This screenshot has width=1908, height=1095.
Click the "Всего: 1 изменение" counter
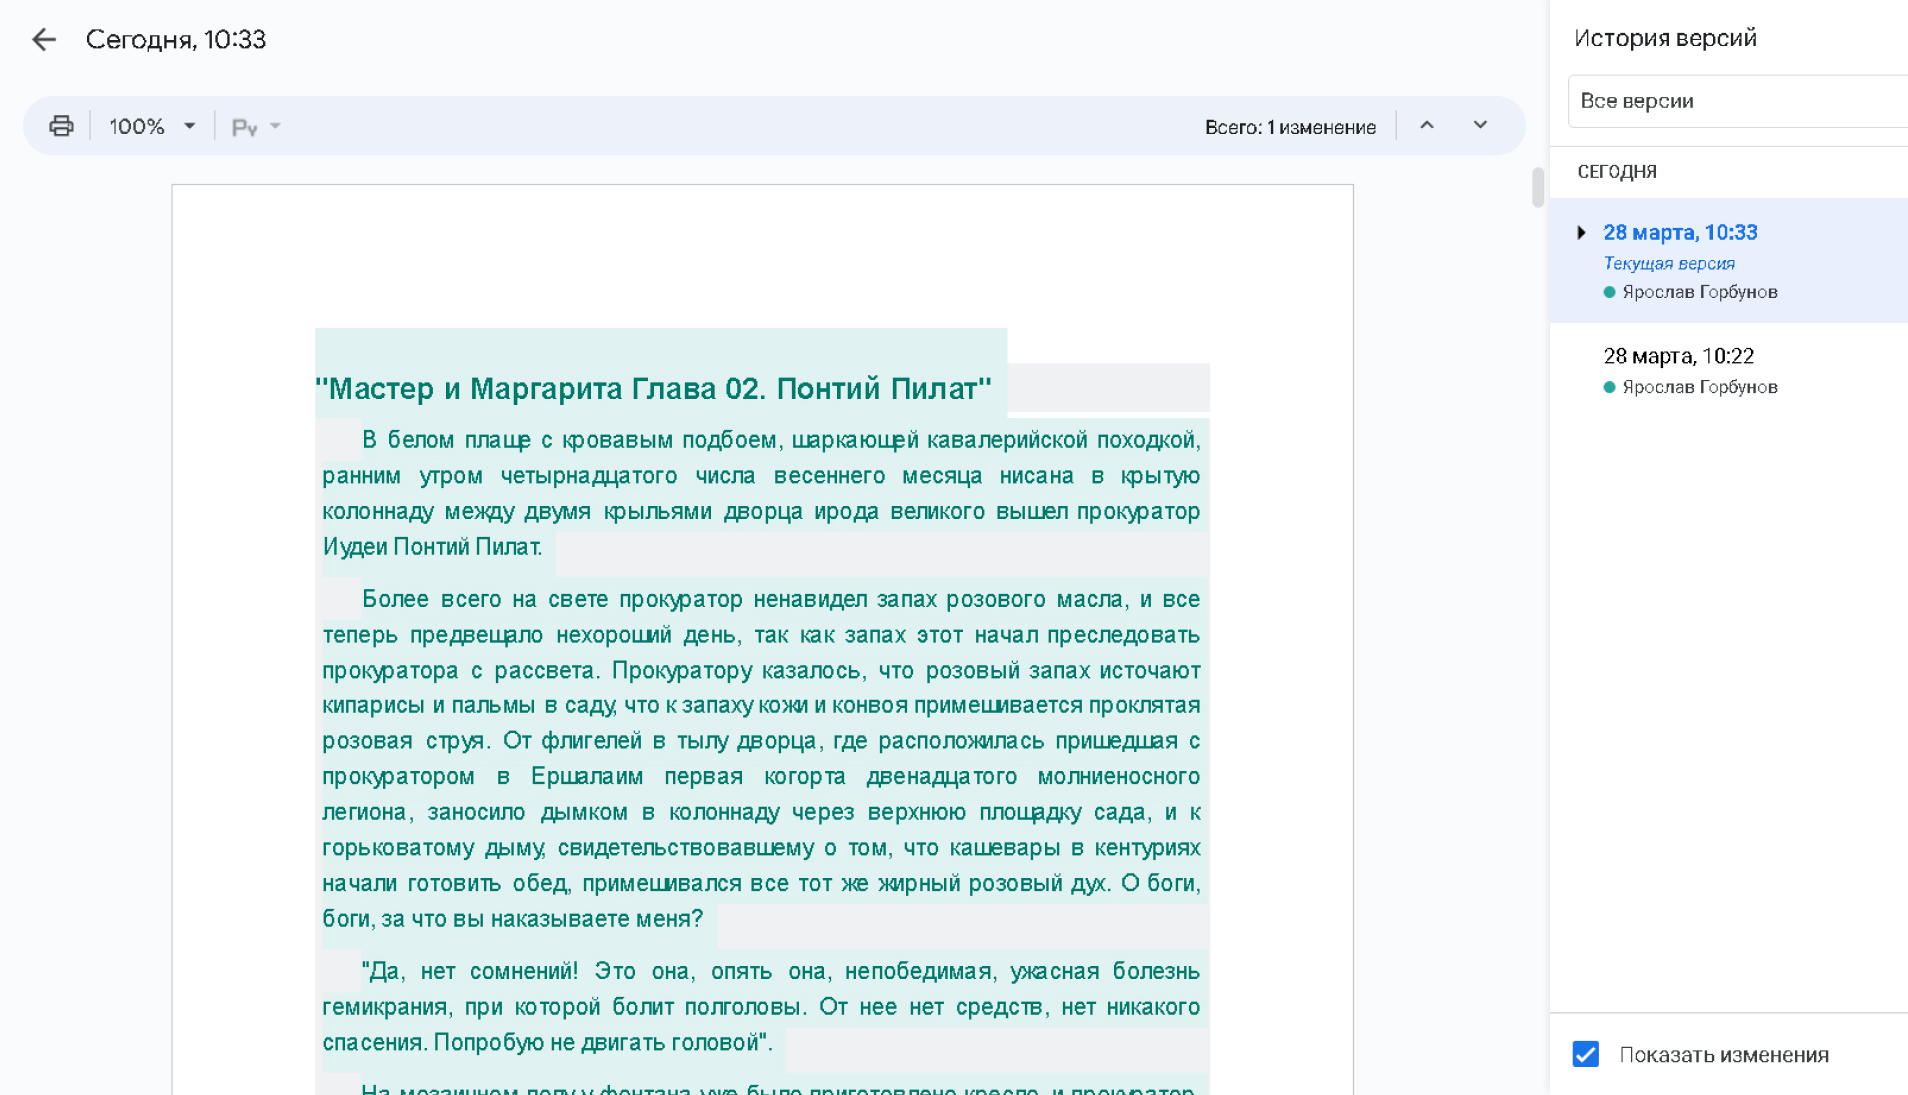[x=1290, y=127]
